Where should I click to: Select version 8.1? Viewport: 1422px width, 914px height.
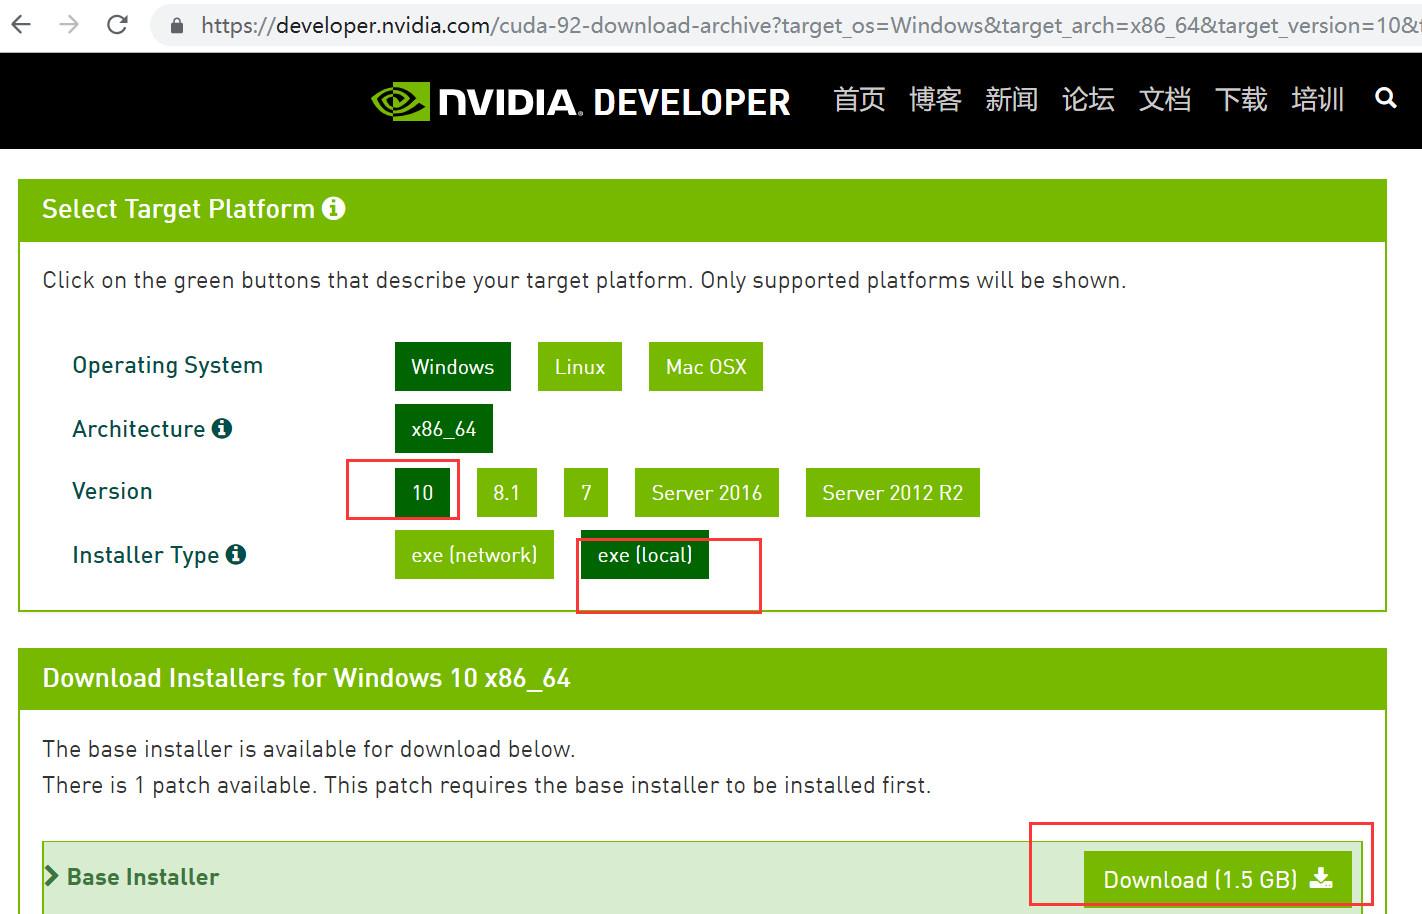tap(507, 492)
